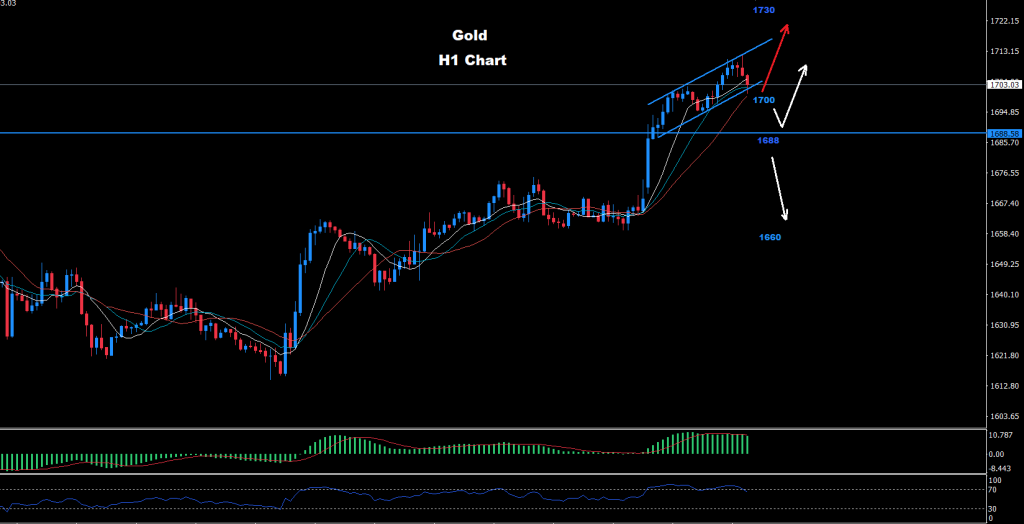The image size is (1024, 524).
Task: Click the 1630.95 price axis label
Action: pos(1004,325)
